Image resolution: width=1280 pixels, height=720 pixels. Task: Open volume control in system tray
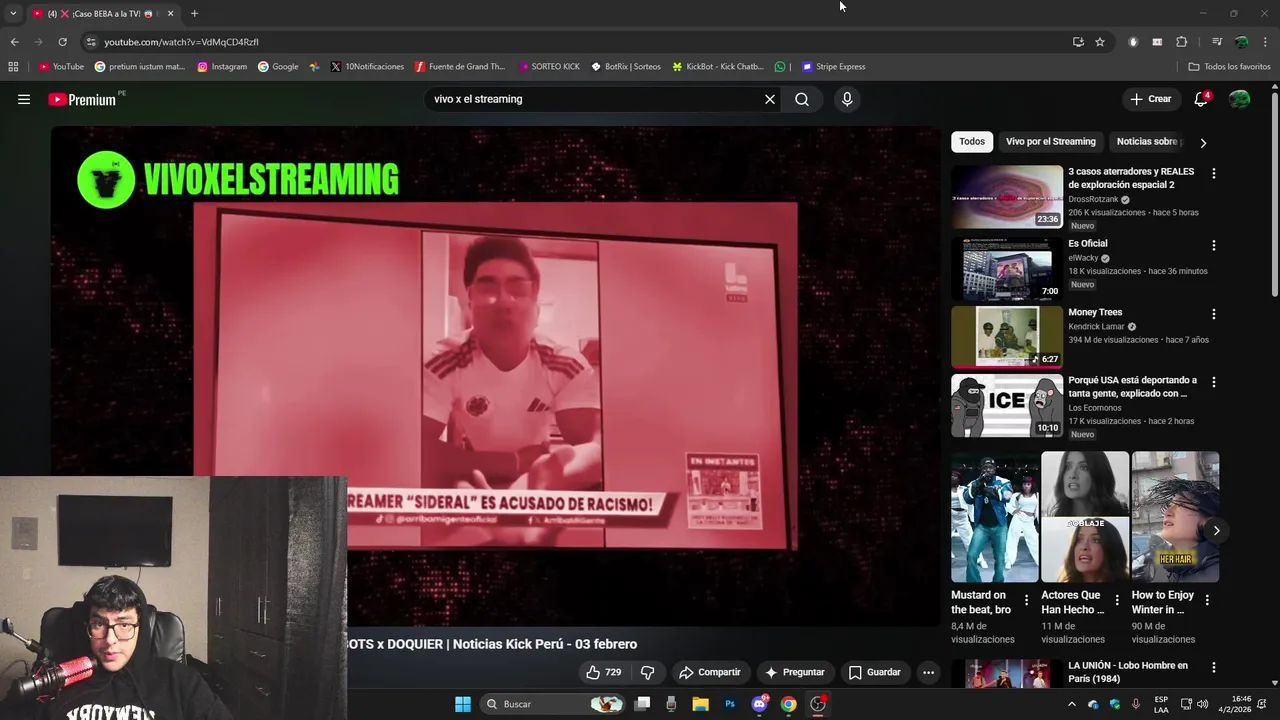coord(1202,704)
